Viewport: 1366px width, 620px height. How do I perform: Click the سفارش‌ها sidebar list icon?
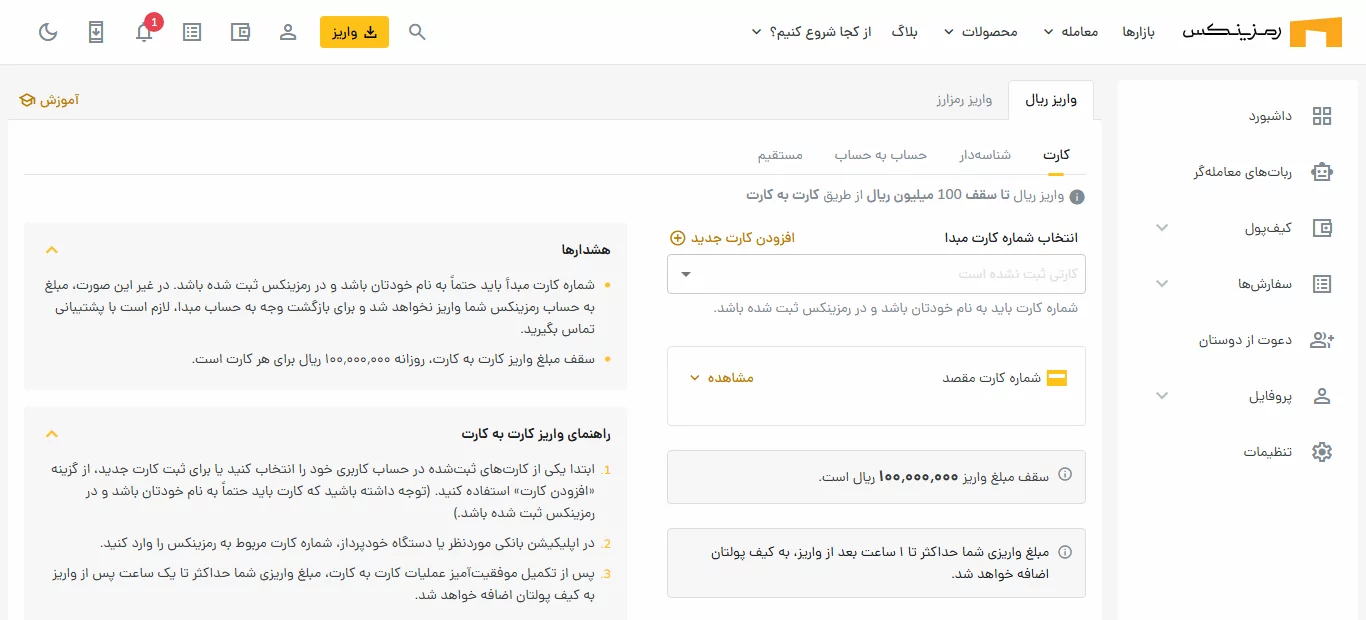click(x=1322, y=284)
